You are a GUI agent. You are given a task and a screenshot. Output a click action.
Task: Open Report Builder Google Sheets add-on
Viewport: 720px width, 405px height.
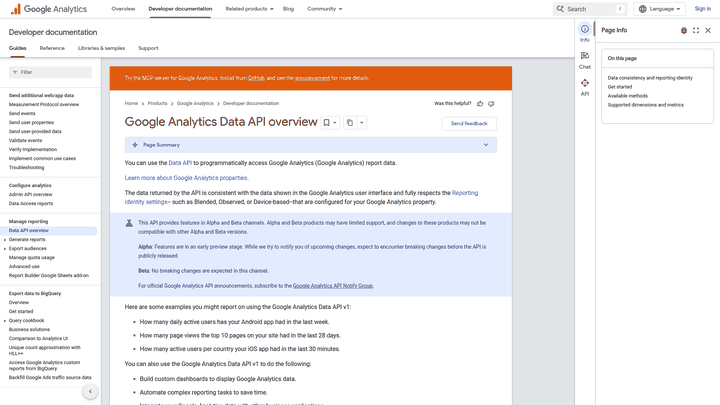pos(49,276)
